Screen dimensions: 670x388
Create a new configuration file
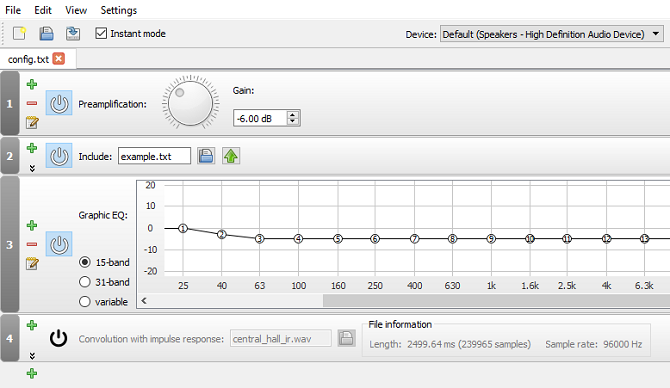point(19,33)
